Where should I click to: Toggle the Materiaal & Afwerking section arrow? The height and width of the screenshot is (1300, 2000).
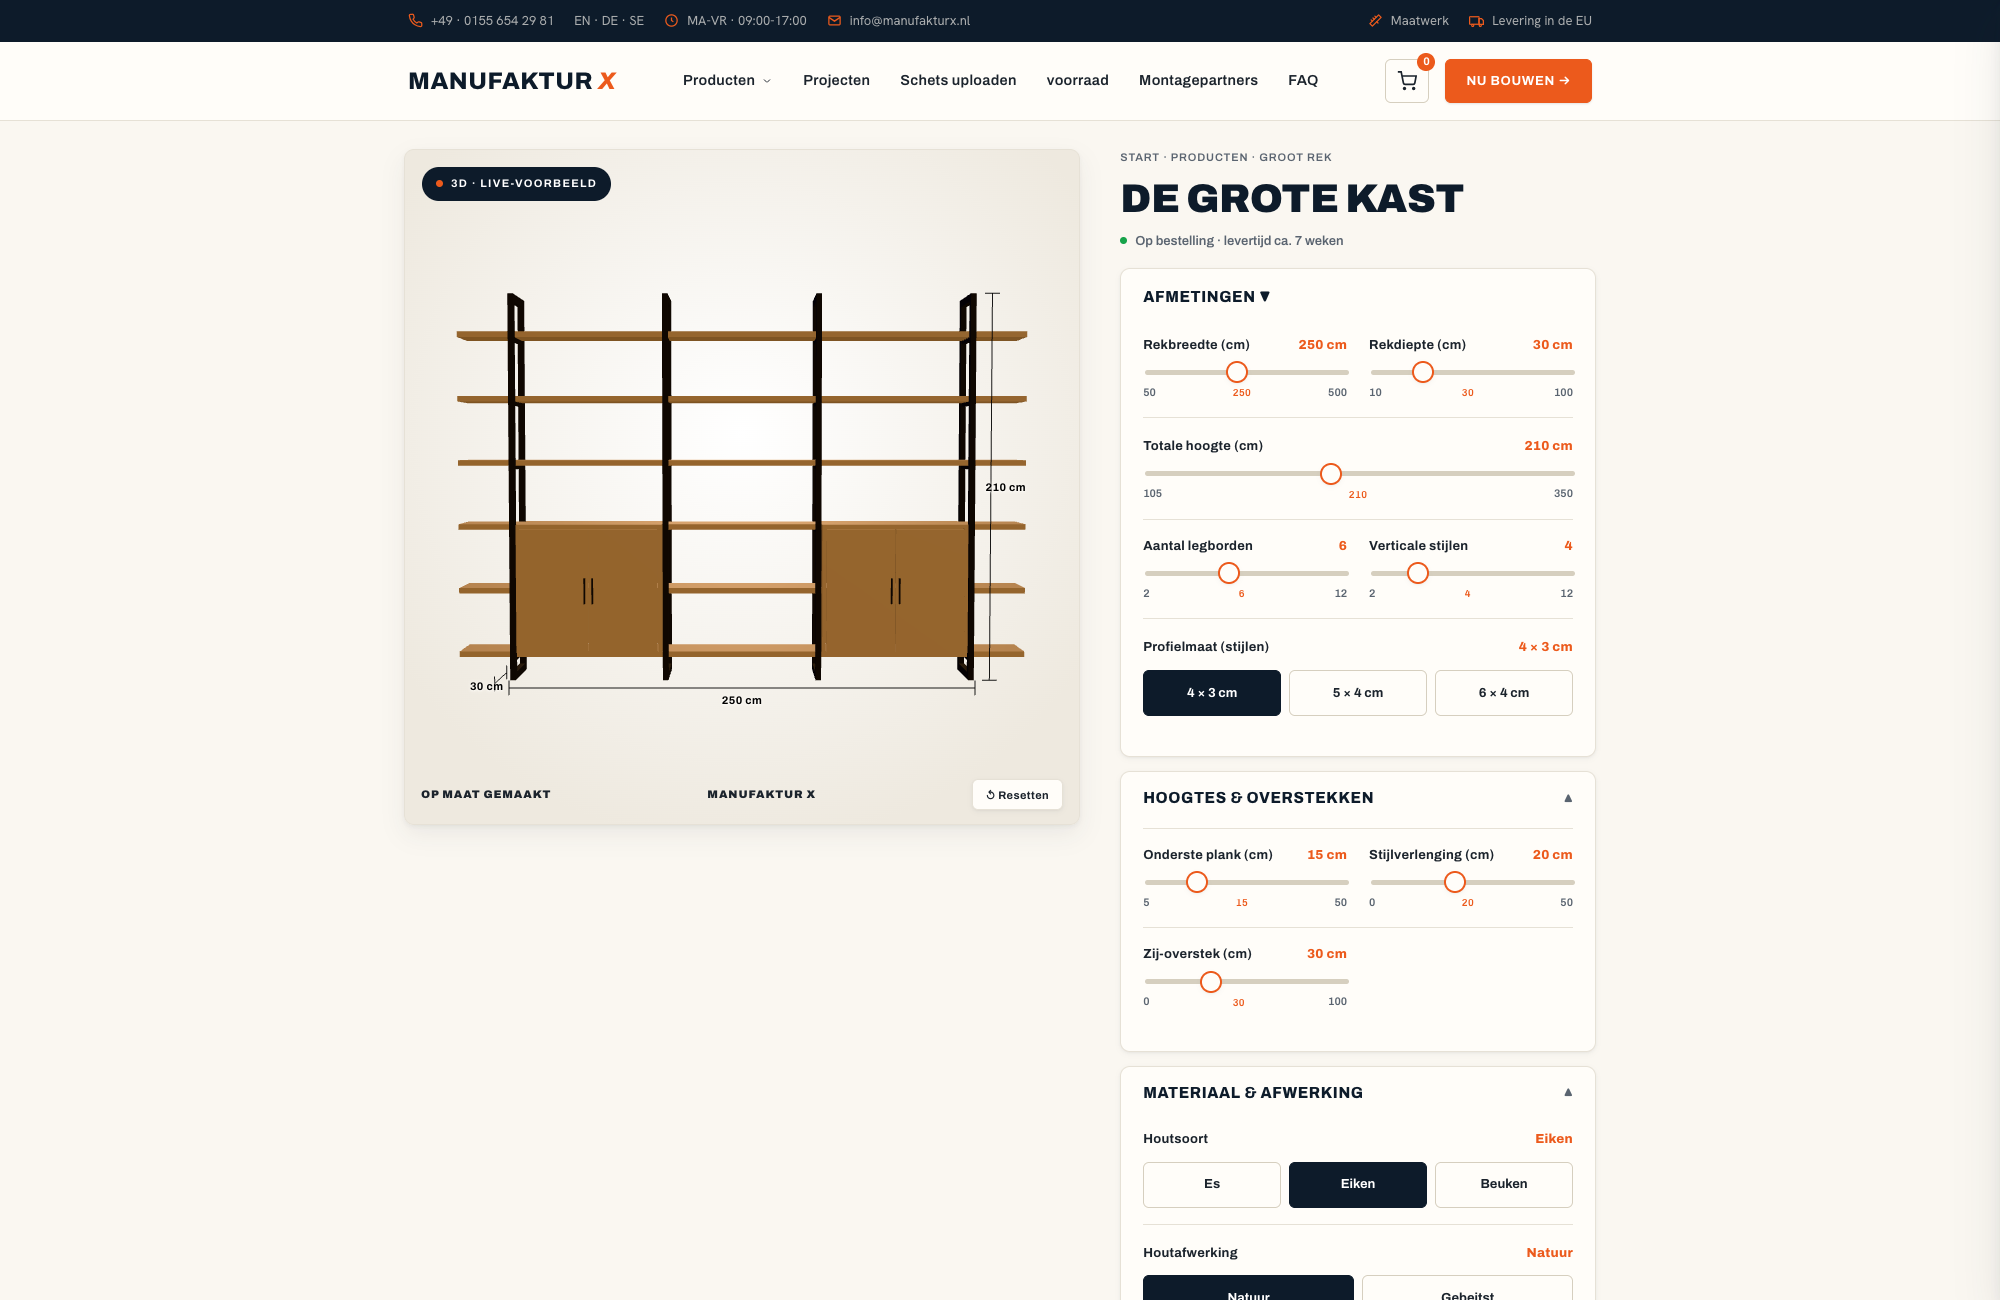(1568, 1093)
